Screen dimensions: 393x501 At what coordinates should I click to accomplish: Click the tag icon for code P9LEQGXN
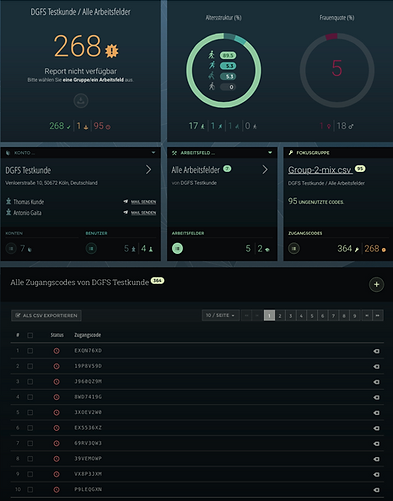point(376,490)
